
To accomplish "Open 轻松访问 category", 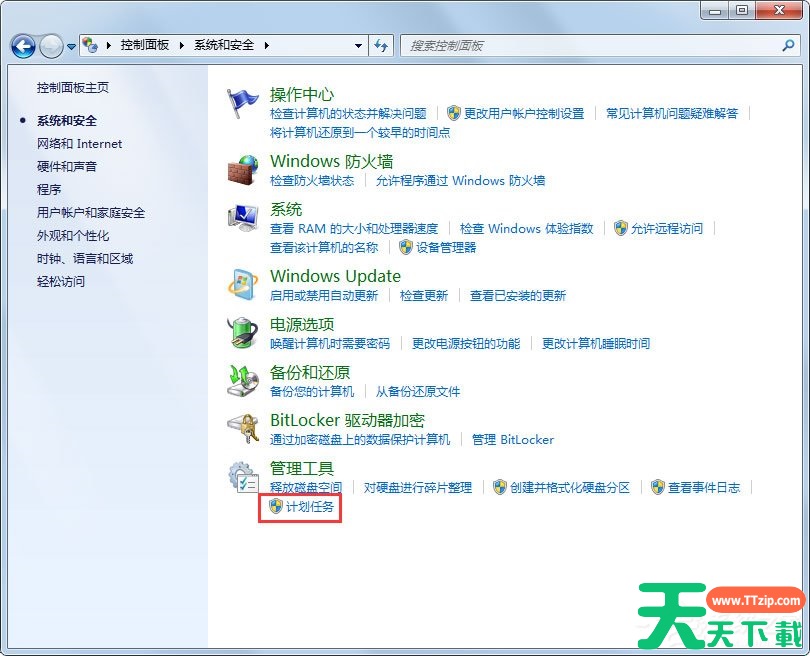I will pos(60,282).
